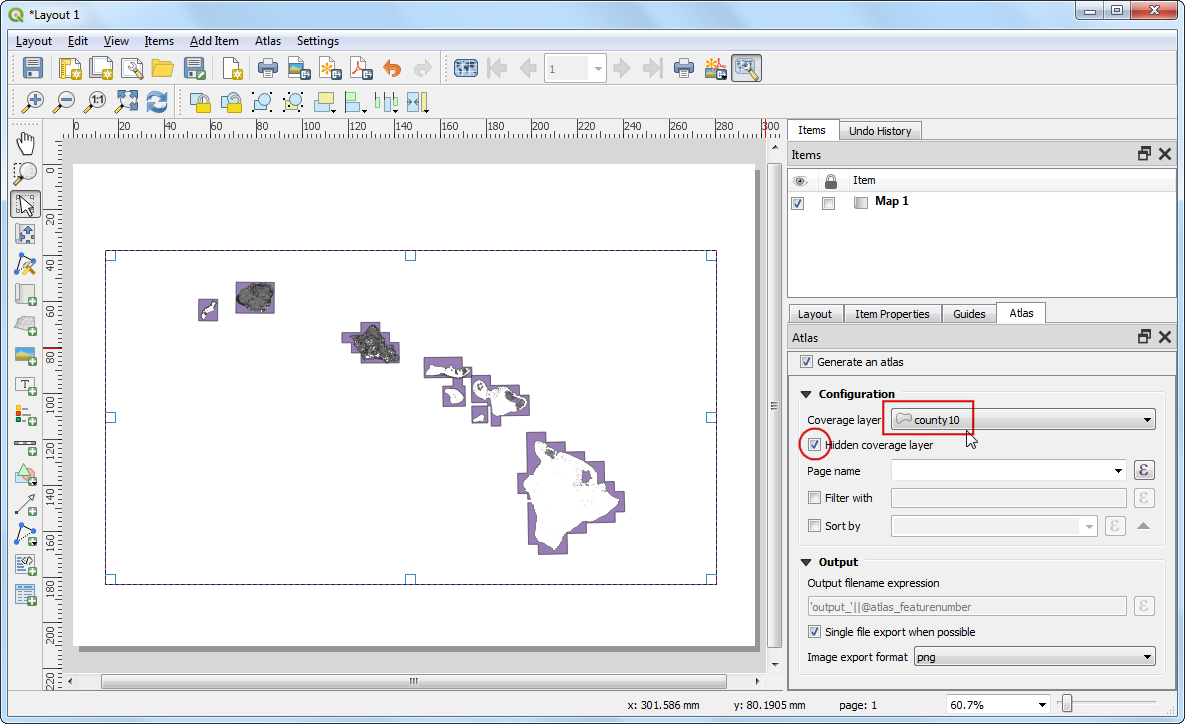The image size is (1185, 724).
Task: Select the Pan Layout hand tool
Action: point(26,144)
